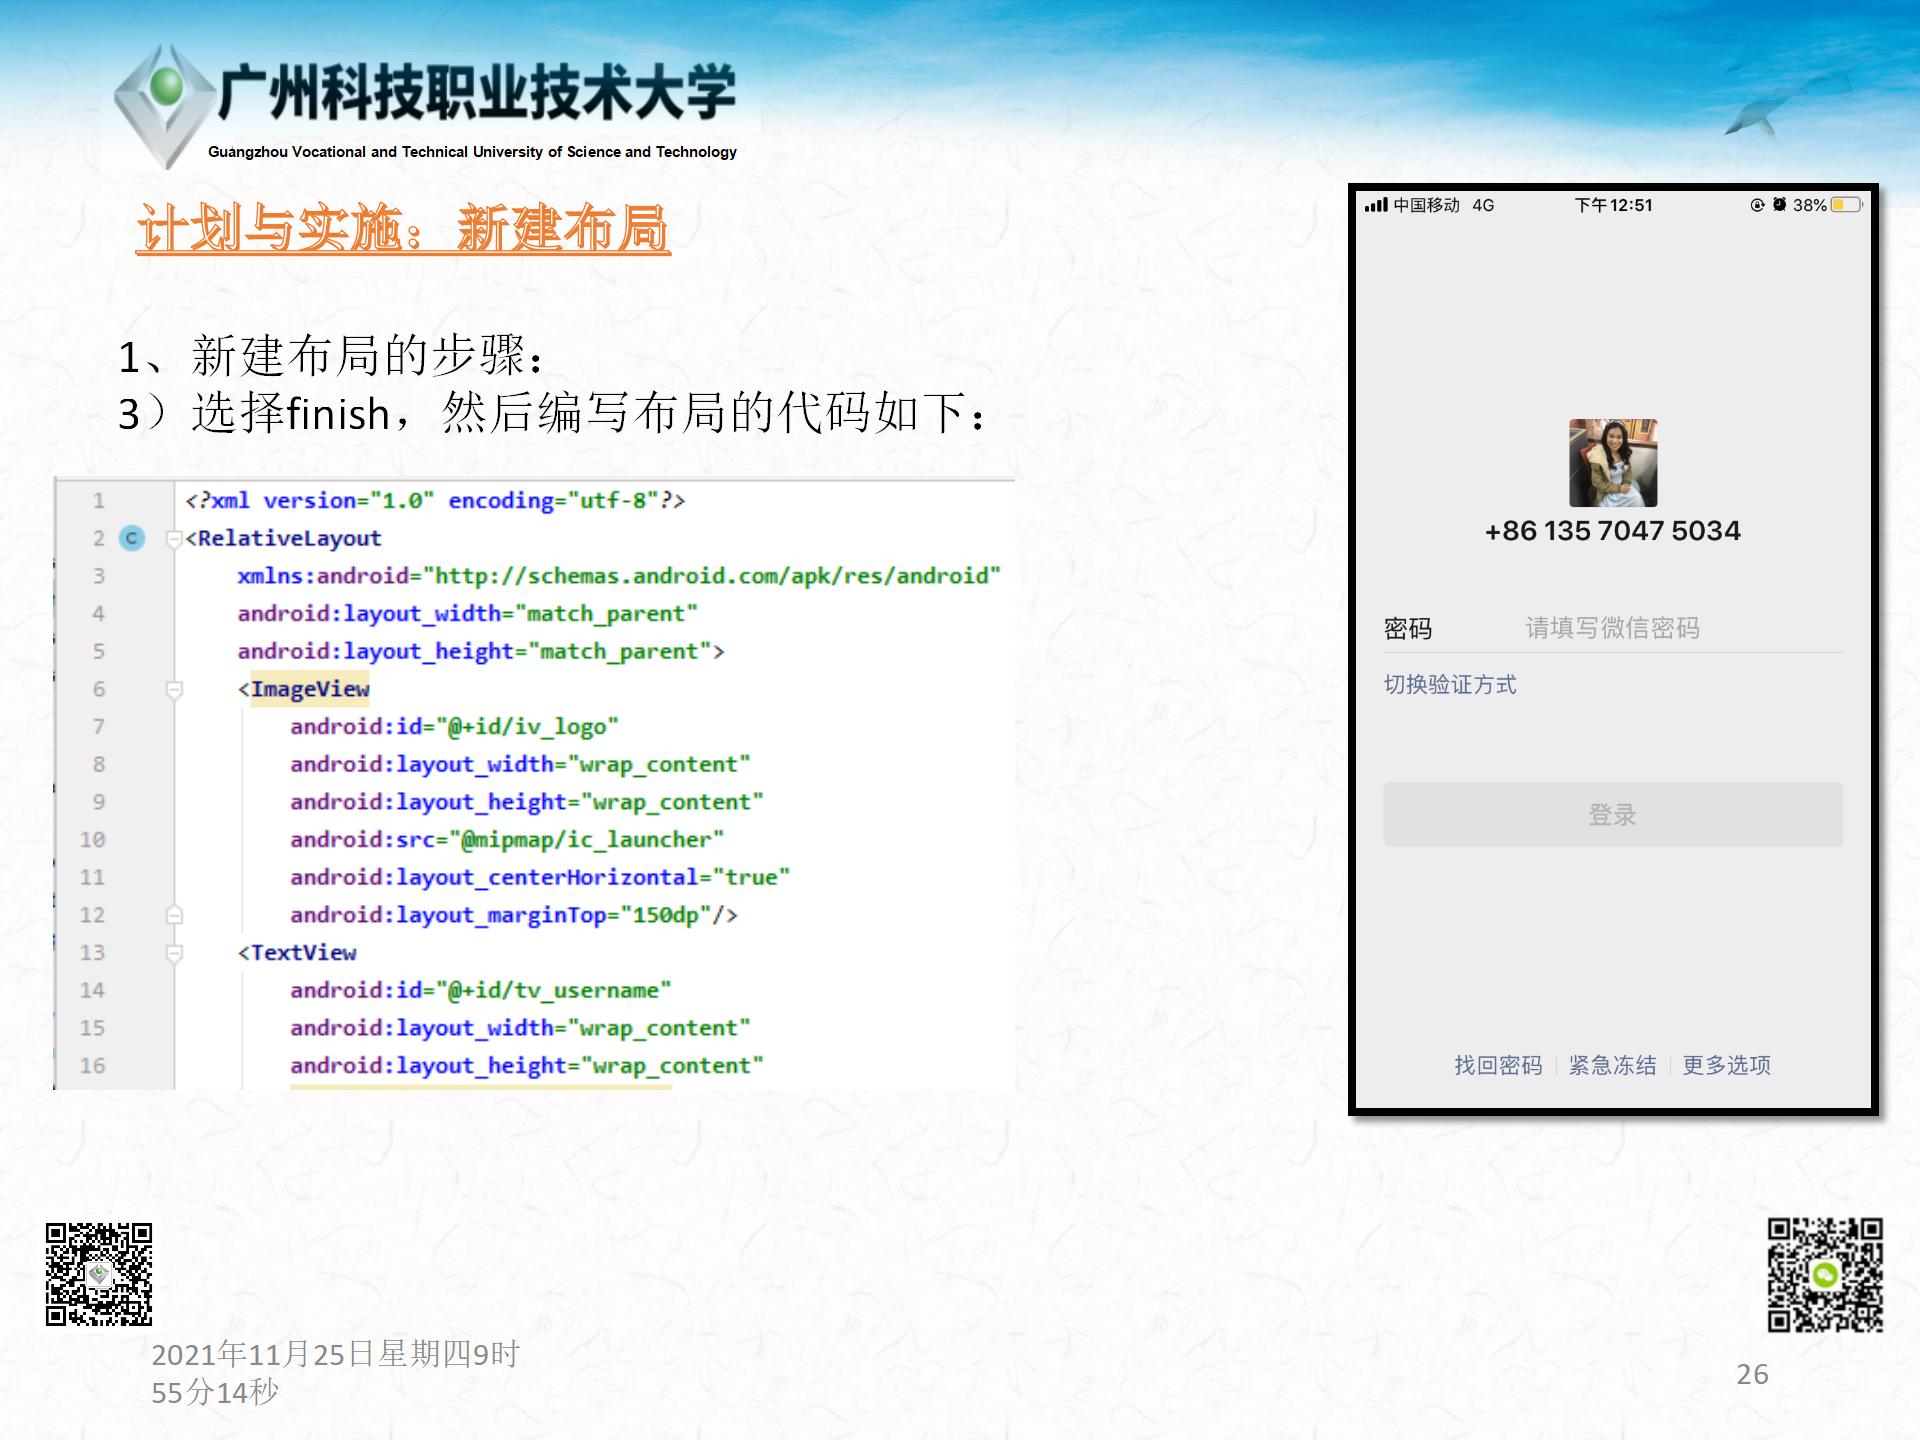Click the bottom-right WeChat QR code

click(x=1825, y=1275)
